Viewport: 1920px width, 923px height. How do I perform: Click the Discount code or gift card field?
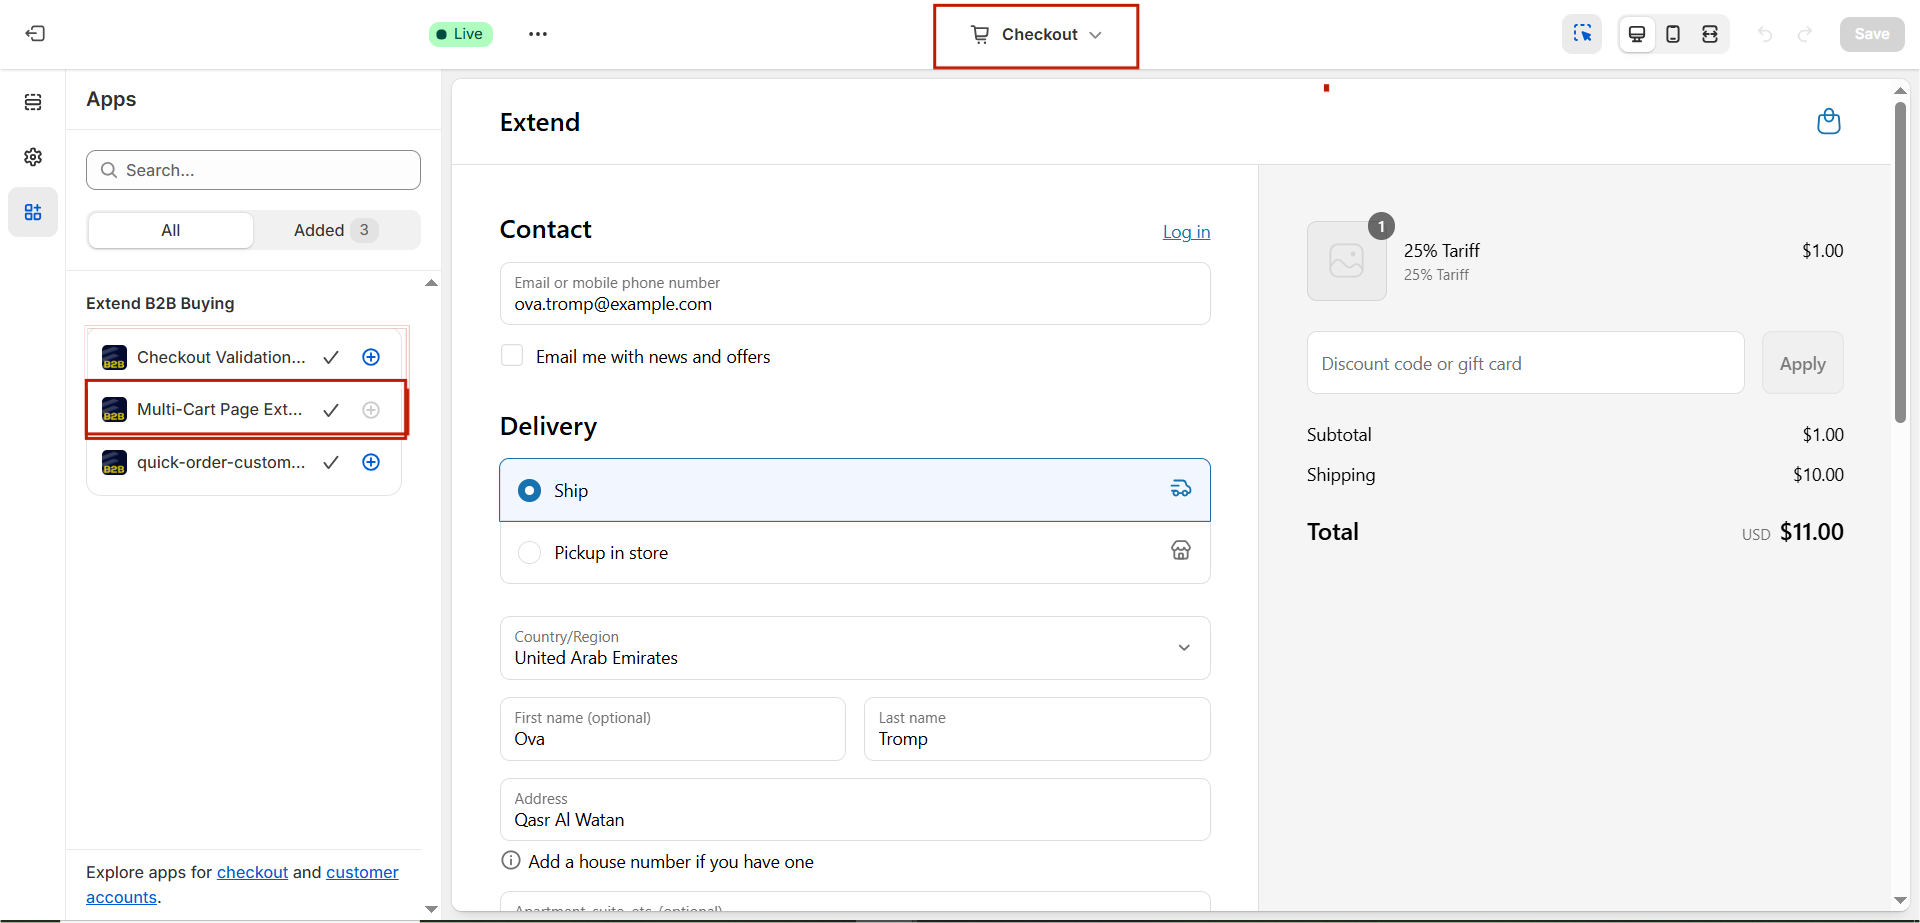click(x=1525, y=363)
